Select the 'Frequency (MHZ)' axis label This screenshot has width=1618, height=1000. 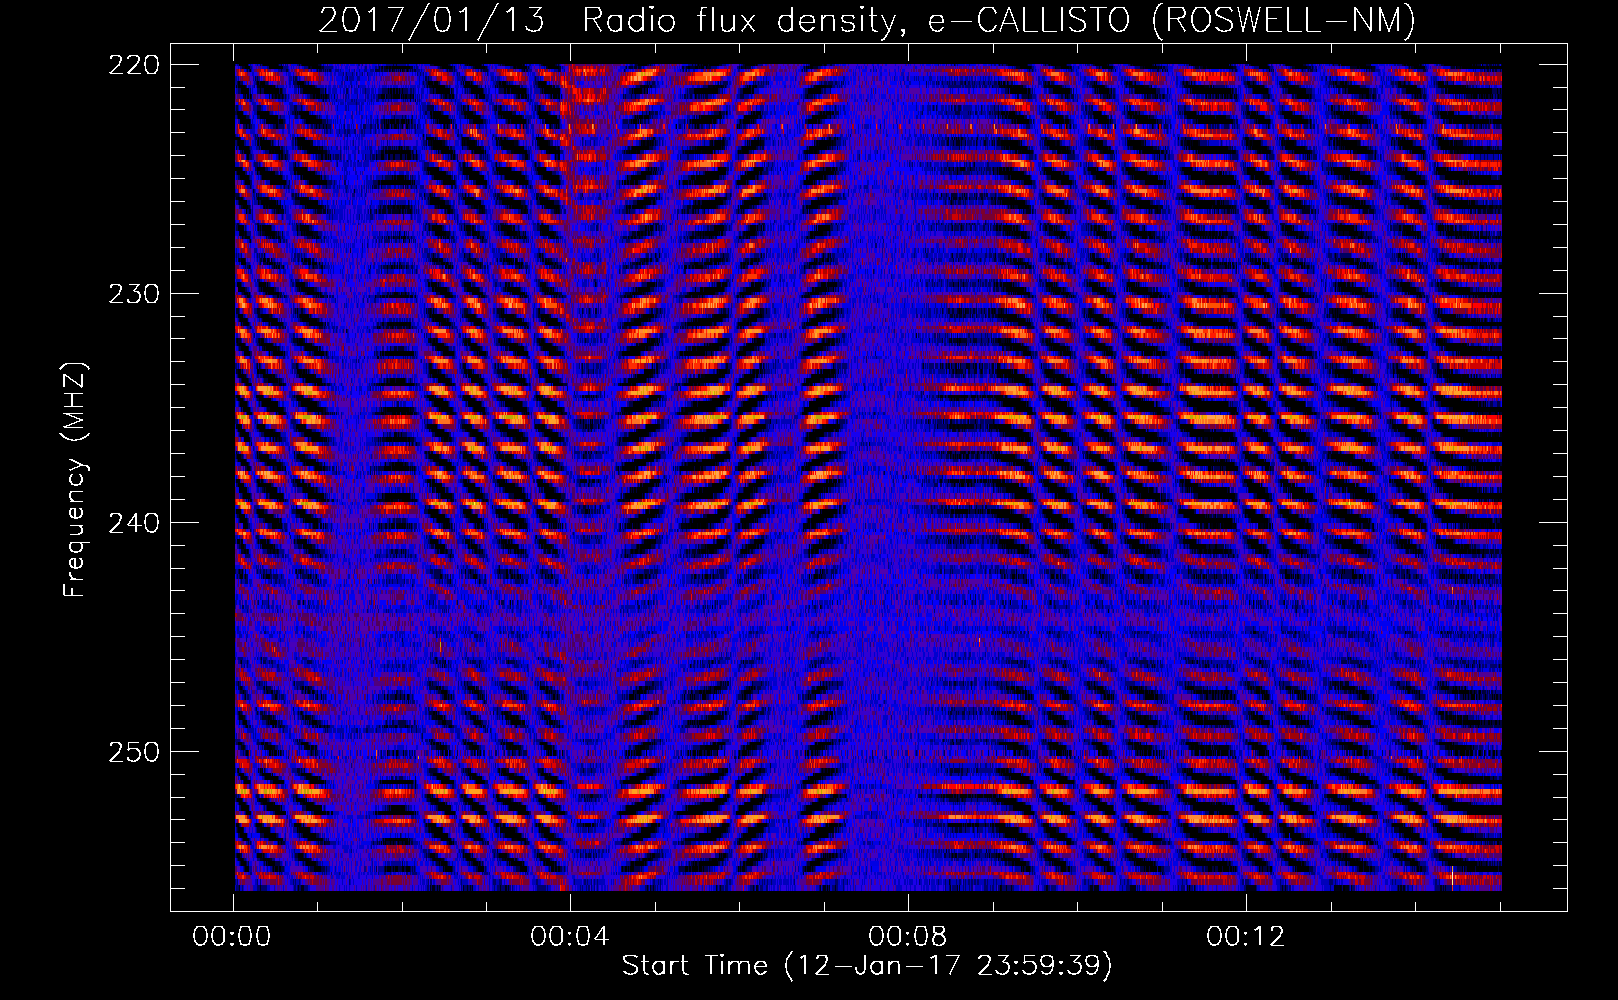click(75, 480)
